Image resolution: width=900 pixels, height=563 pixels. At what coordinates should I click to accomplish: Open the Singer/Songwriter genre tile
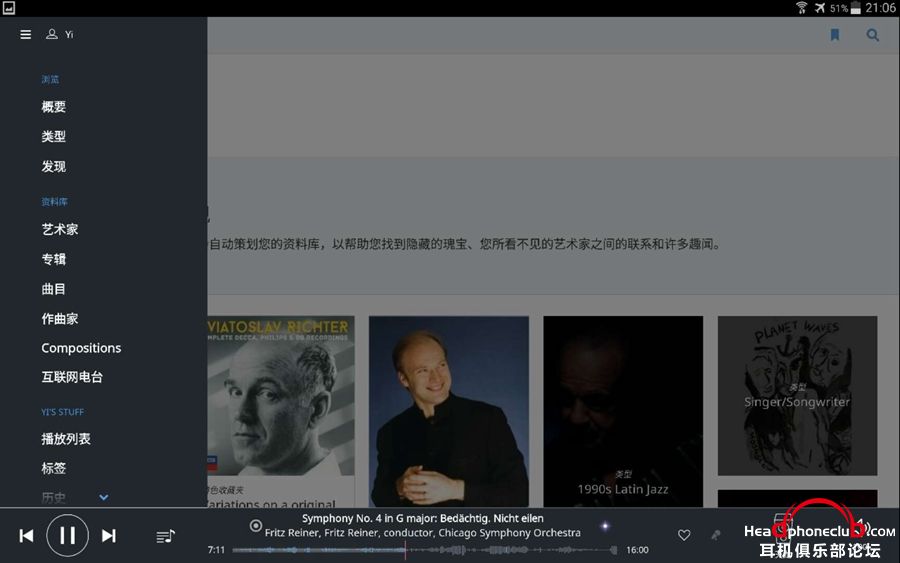[x=797, y=395]
